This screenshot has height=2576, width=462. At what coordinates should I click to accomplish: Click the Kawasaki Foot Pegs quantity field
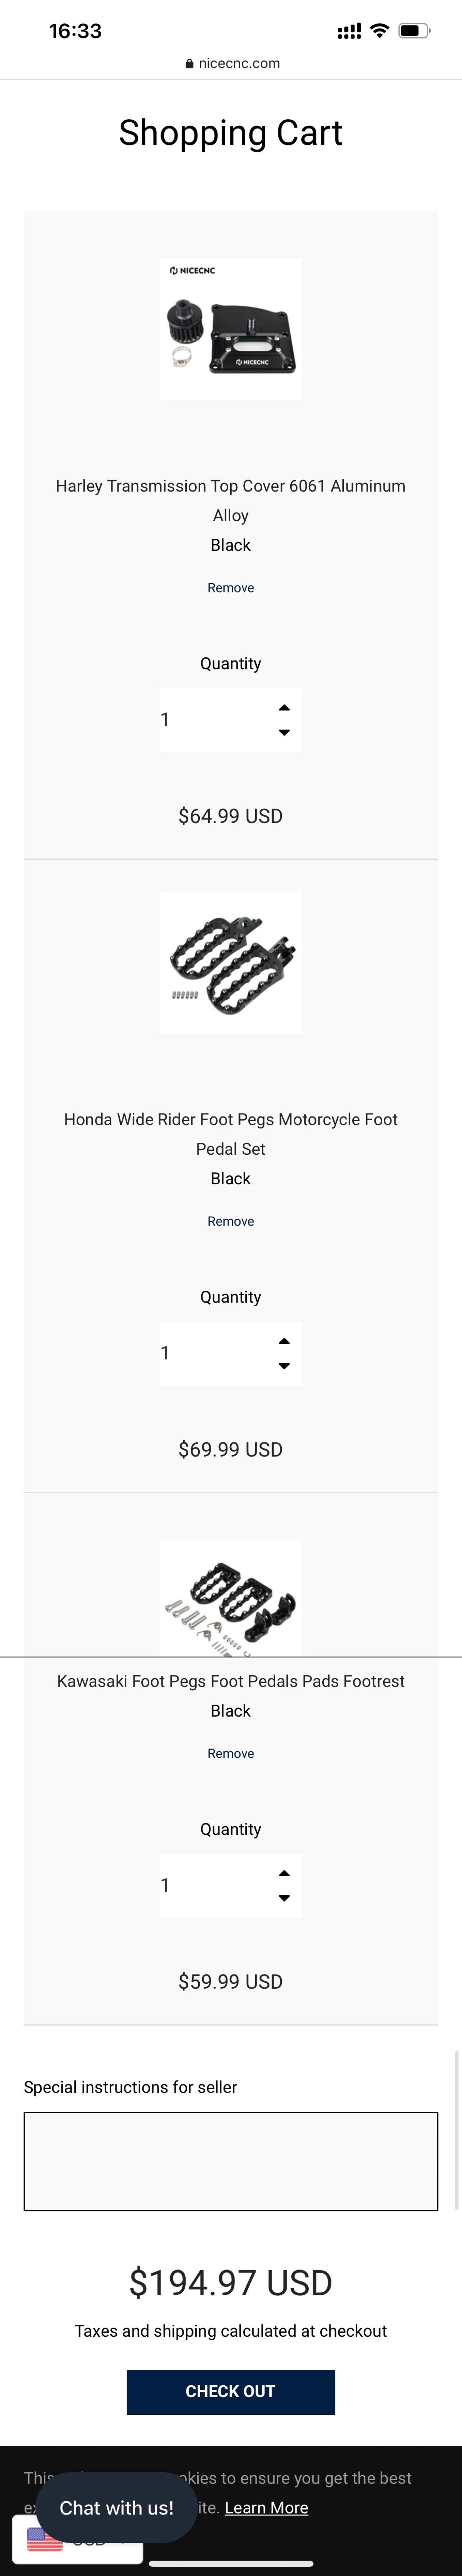(x=210, y=1885)
